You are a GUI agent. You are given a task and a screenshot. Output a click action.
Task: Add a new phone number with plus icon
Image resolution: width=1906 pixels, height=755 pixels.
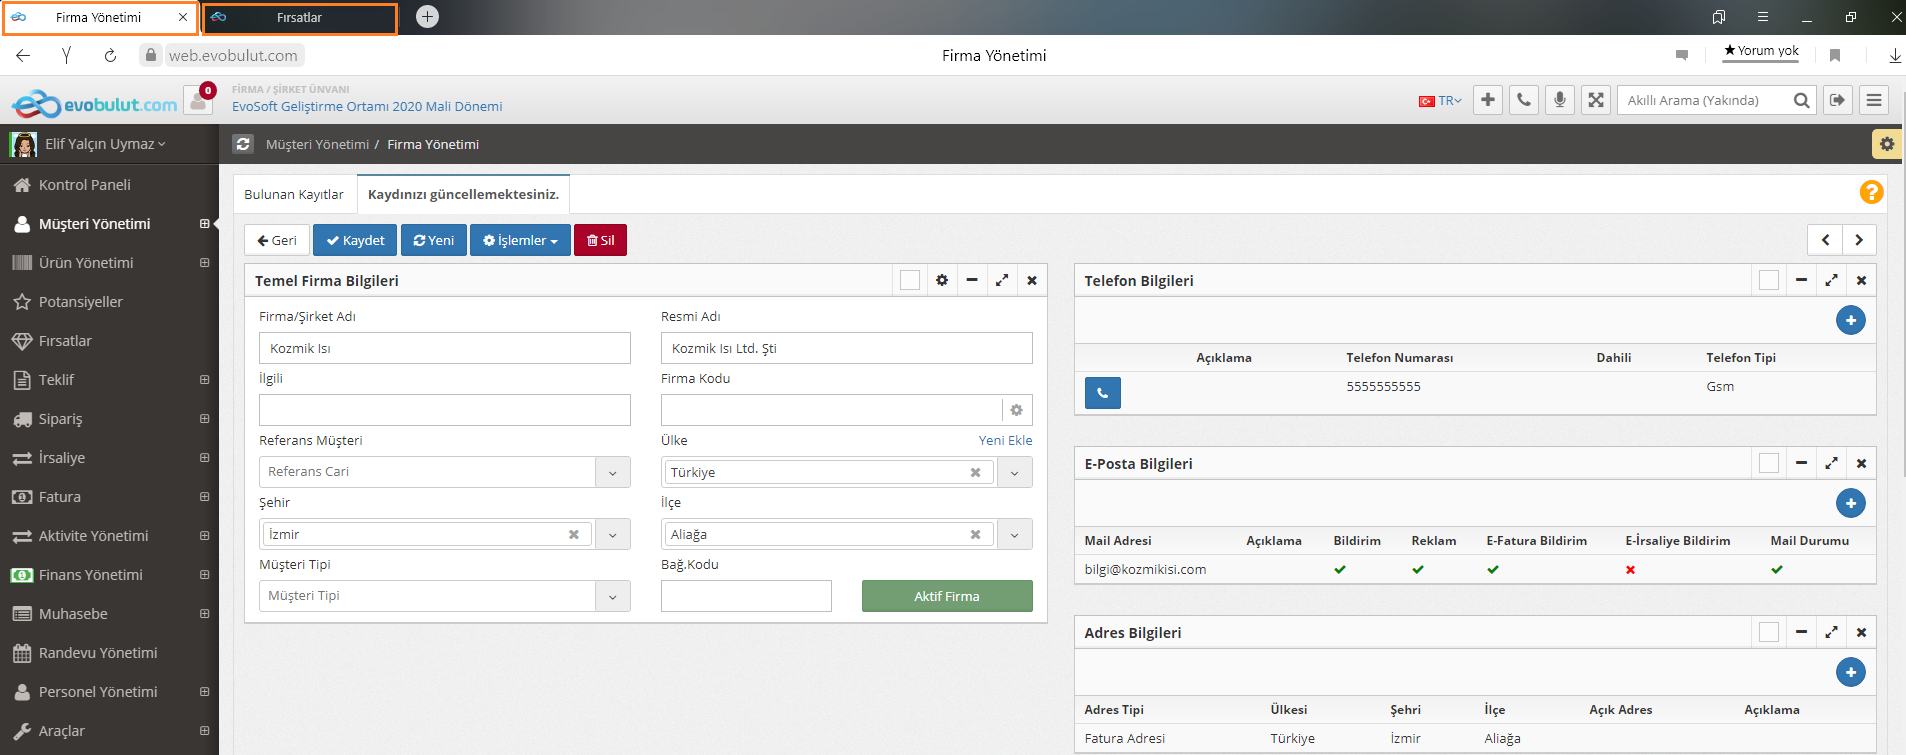[x=1850, y=320]
